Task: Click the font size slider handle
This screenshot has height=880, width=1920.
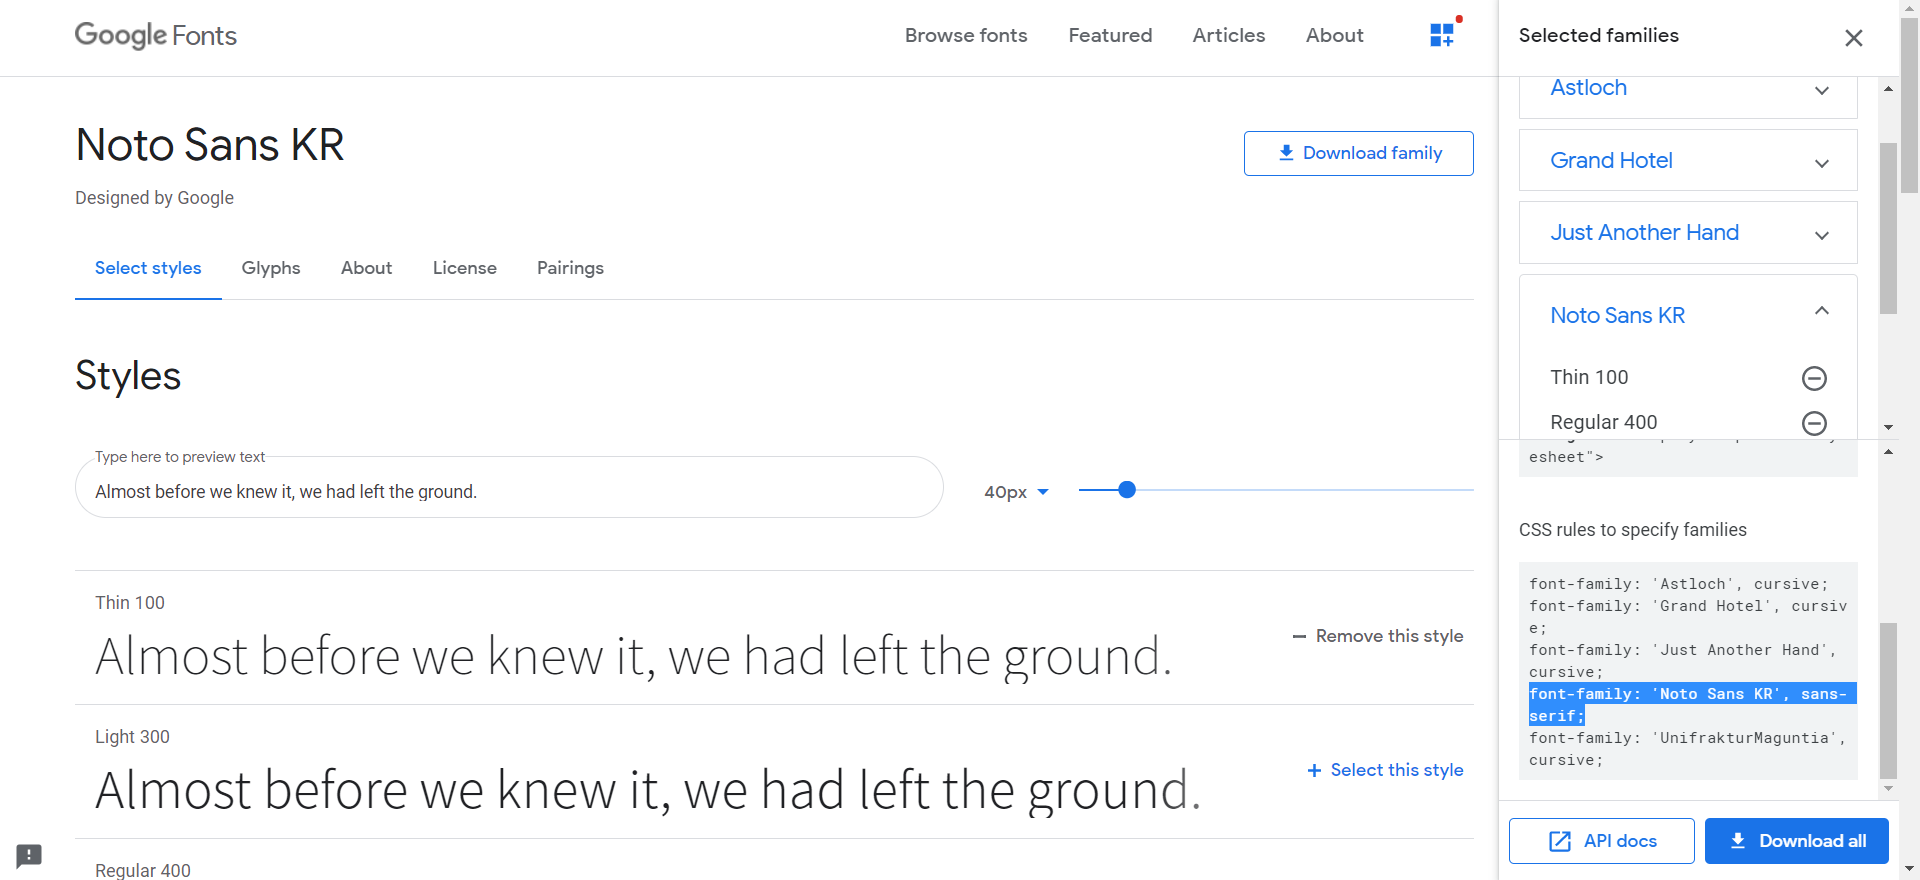Action: coord(1127,490)
